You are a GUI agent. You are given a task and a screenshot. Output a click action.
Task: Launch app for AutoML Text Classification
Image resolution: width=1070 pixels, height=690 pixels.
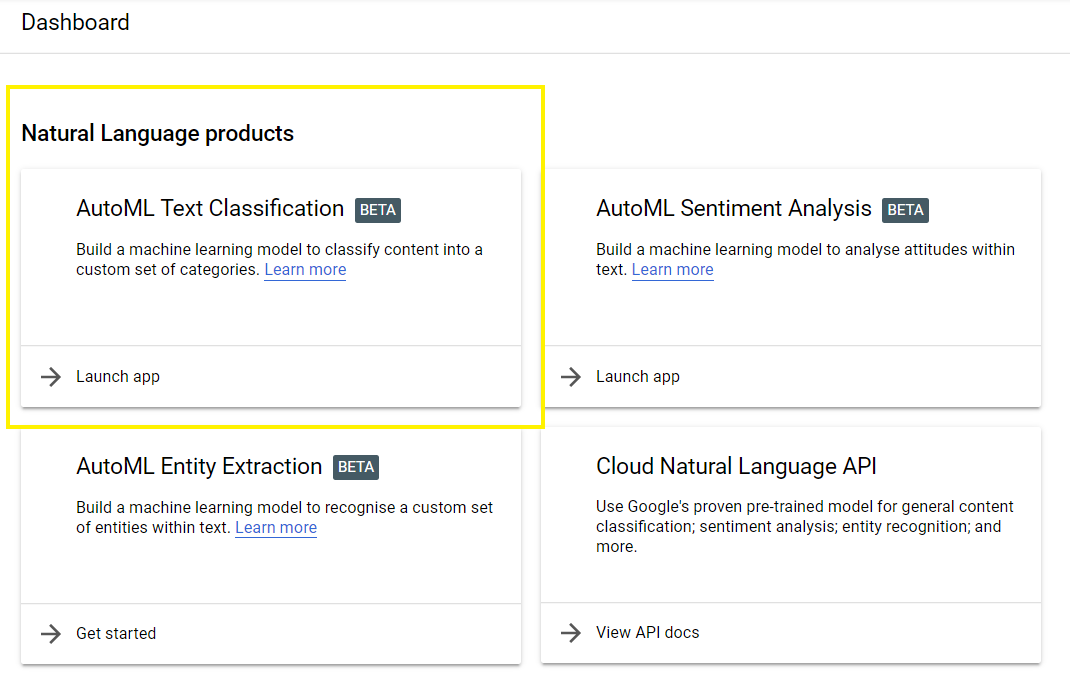pos(117,377)
